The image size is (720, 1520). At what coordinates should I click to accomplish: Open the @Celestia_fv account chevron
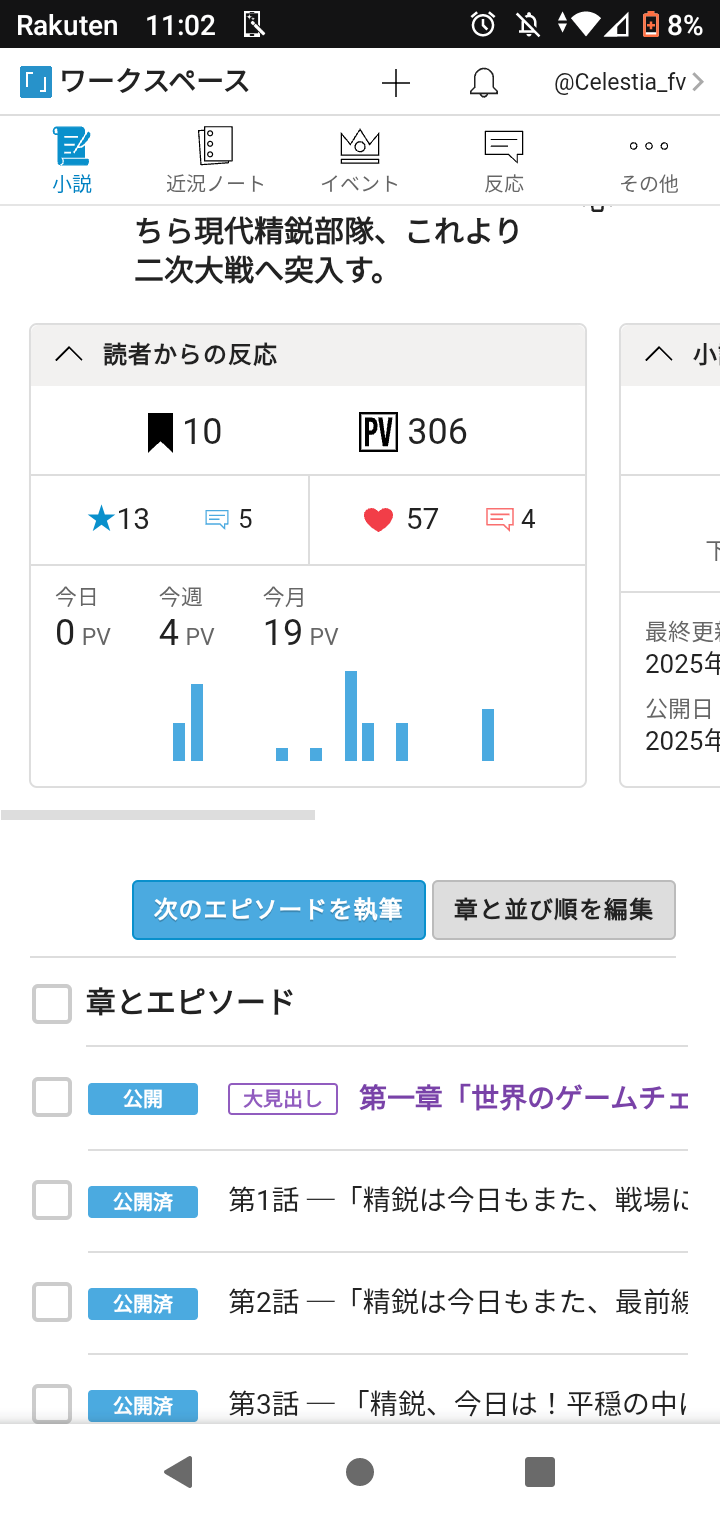(x=698, y=83)
